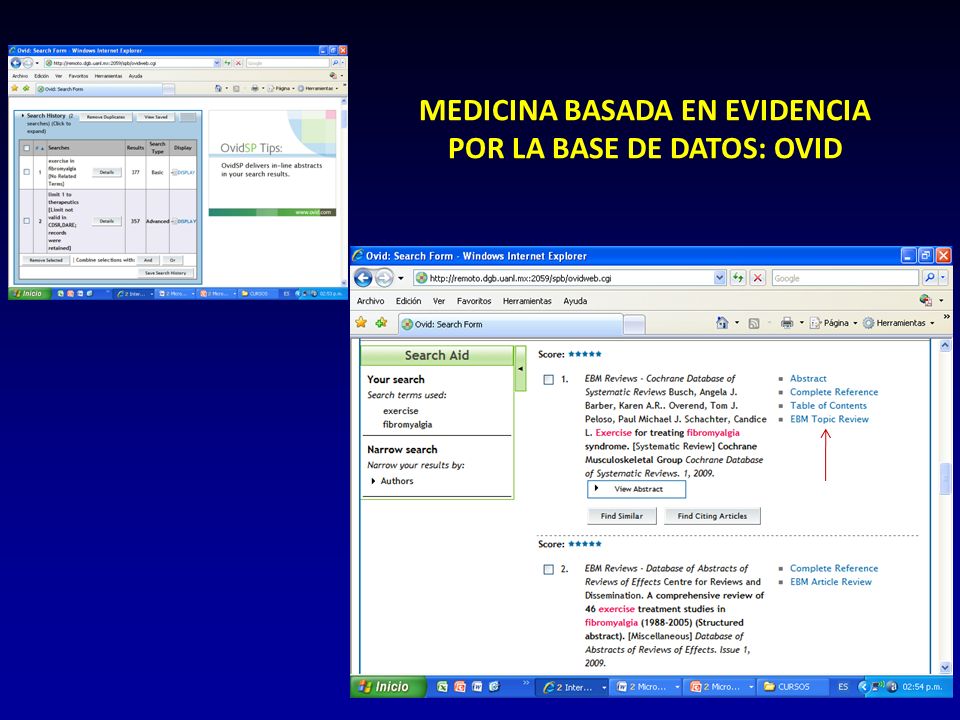Viewport: 960px width, 720px height.
Task: Click the Google search magnifier in large window
Action: (x=929, y=278)
